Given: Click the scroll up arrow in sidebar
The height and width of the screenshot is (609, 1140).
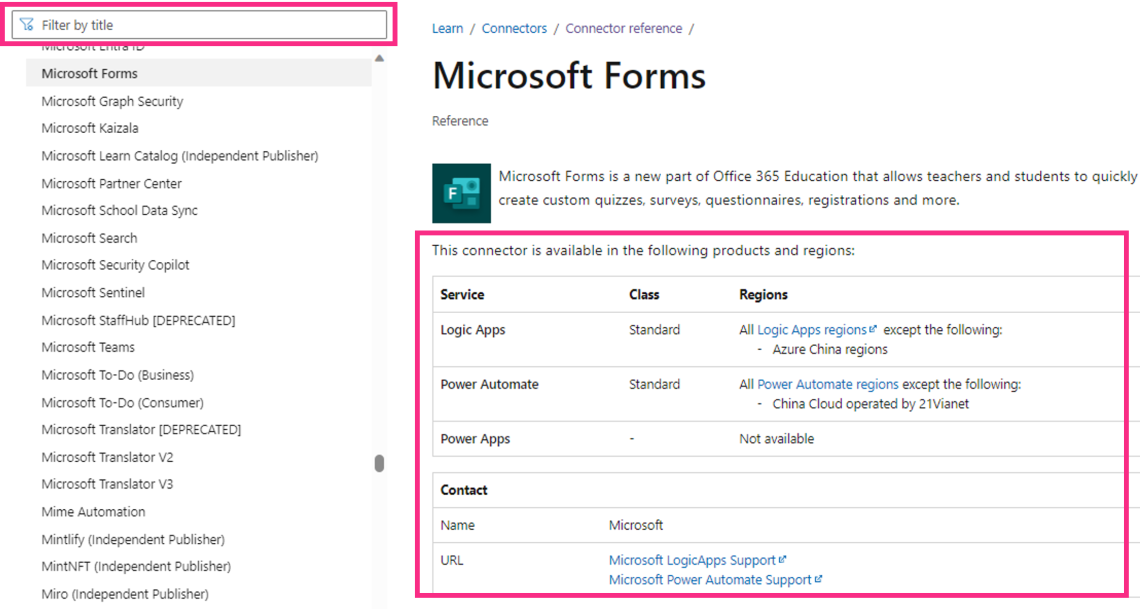Looking at the screenshot, I should tap(379, 58).
